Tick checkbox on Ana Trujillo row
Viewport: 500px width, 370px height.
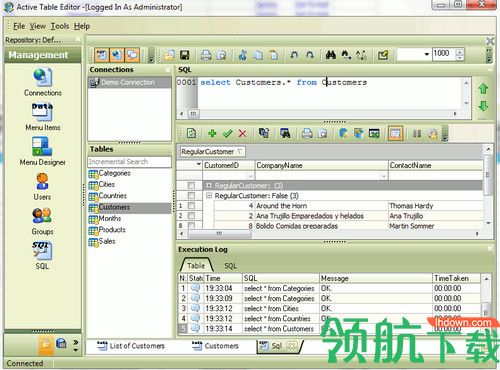click(191, 216)
